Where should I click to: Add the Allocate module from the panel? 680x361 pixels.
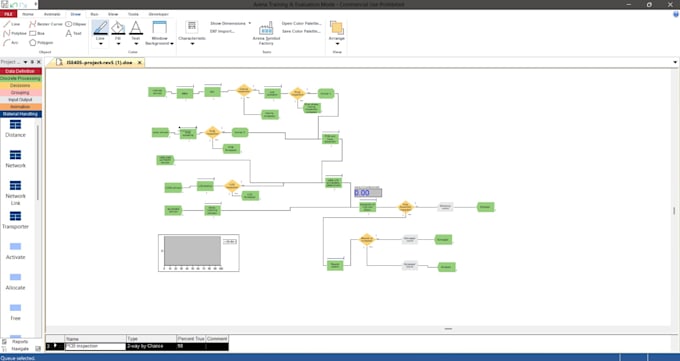(15, 281)
